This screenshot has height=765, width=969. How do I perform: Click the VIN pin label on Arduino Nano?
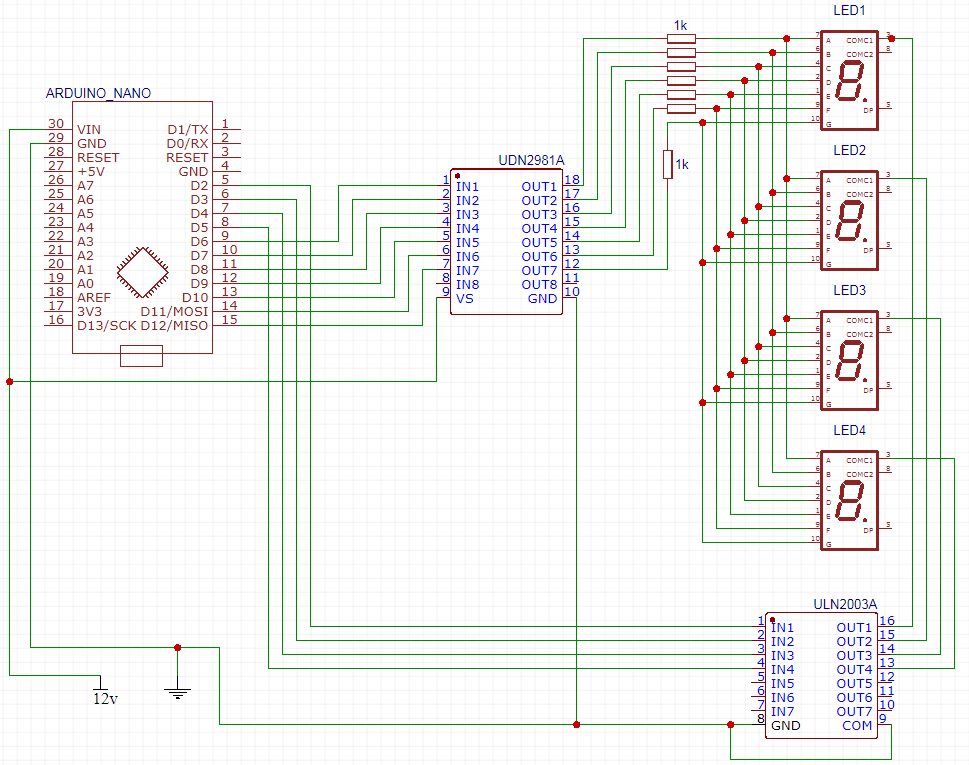click(89, 130)
